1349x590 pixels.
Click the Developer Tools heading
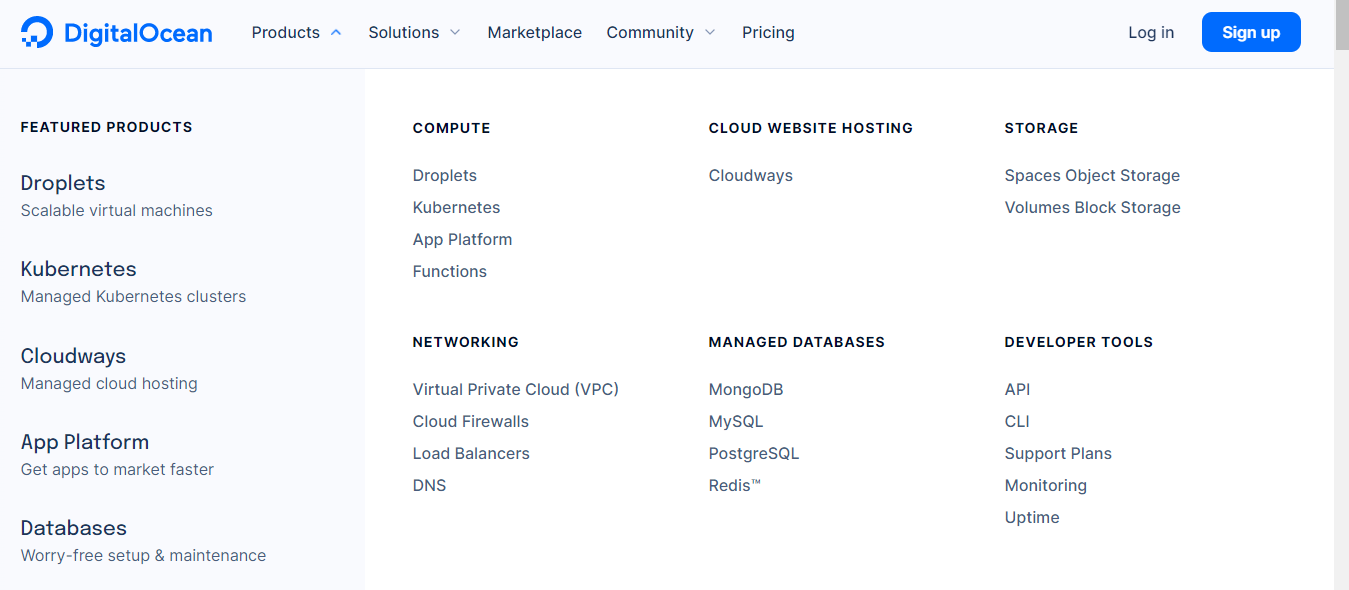pos(1079,342)
